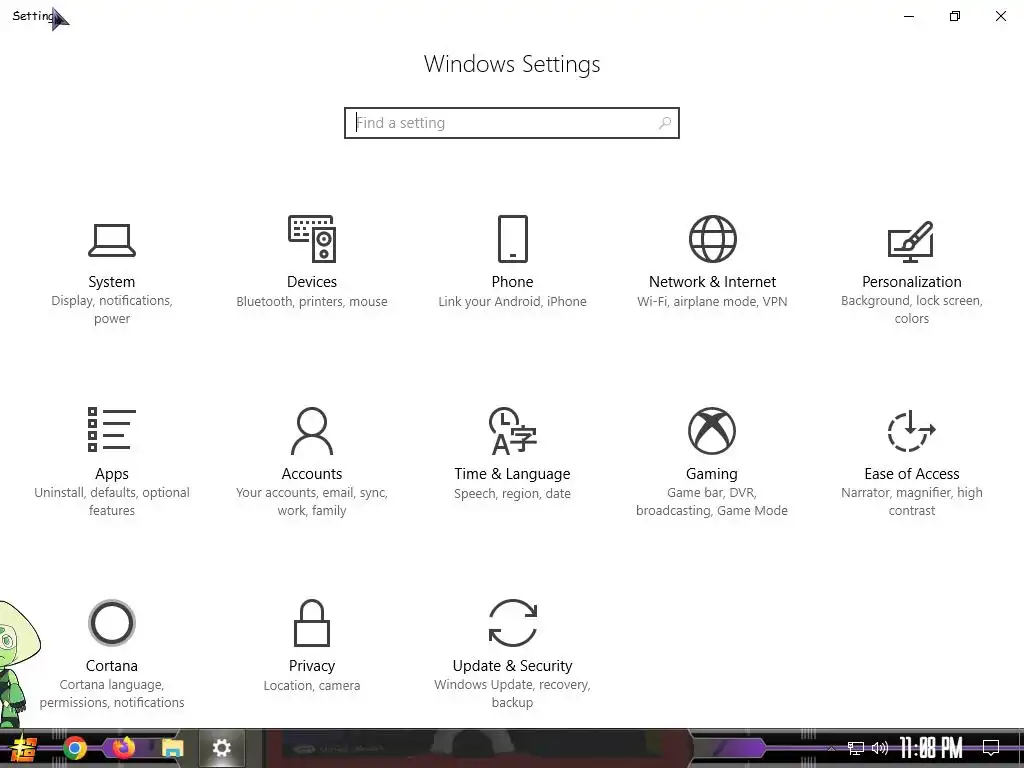Open Accounts person icon

pyautogui.click(x=312, y=431)
